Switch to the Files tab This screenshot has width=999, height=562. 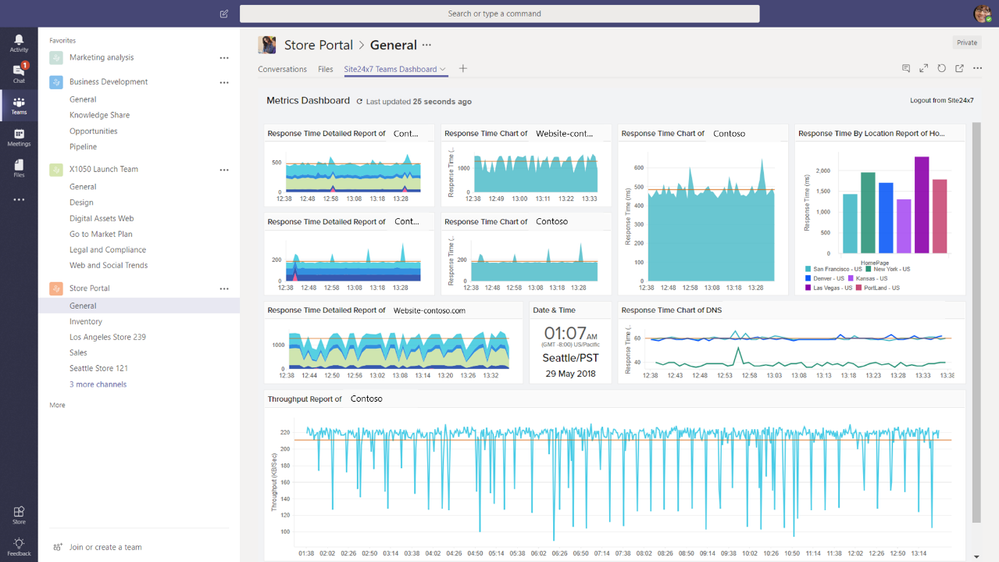coord(326,69)
